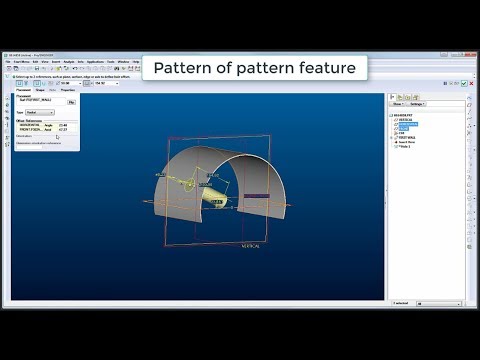Open the File menu
This screenshot has height=360, width=480.
(8, 62)
